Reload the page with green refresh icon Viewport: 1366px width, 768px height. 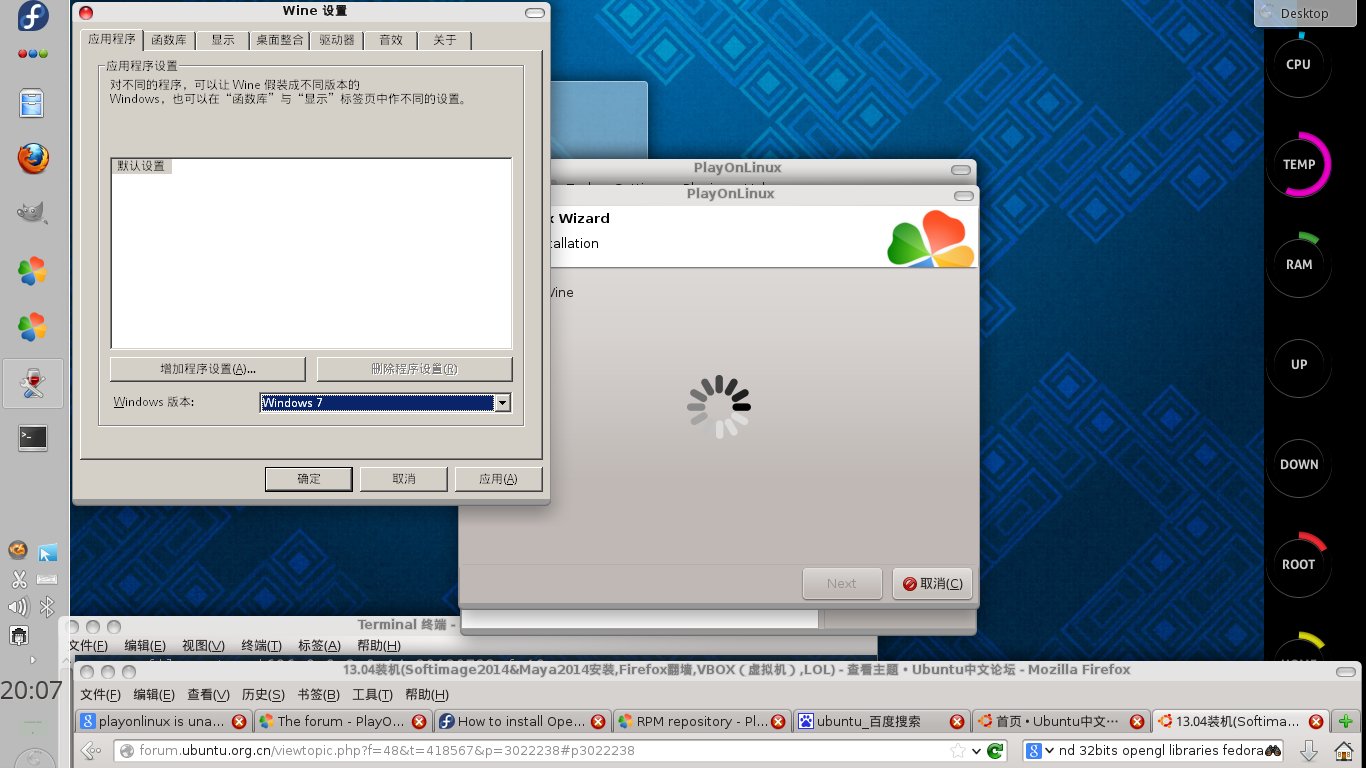pos(995,751)
